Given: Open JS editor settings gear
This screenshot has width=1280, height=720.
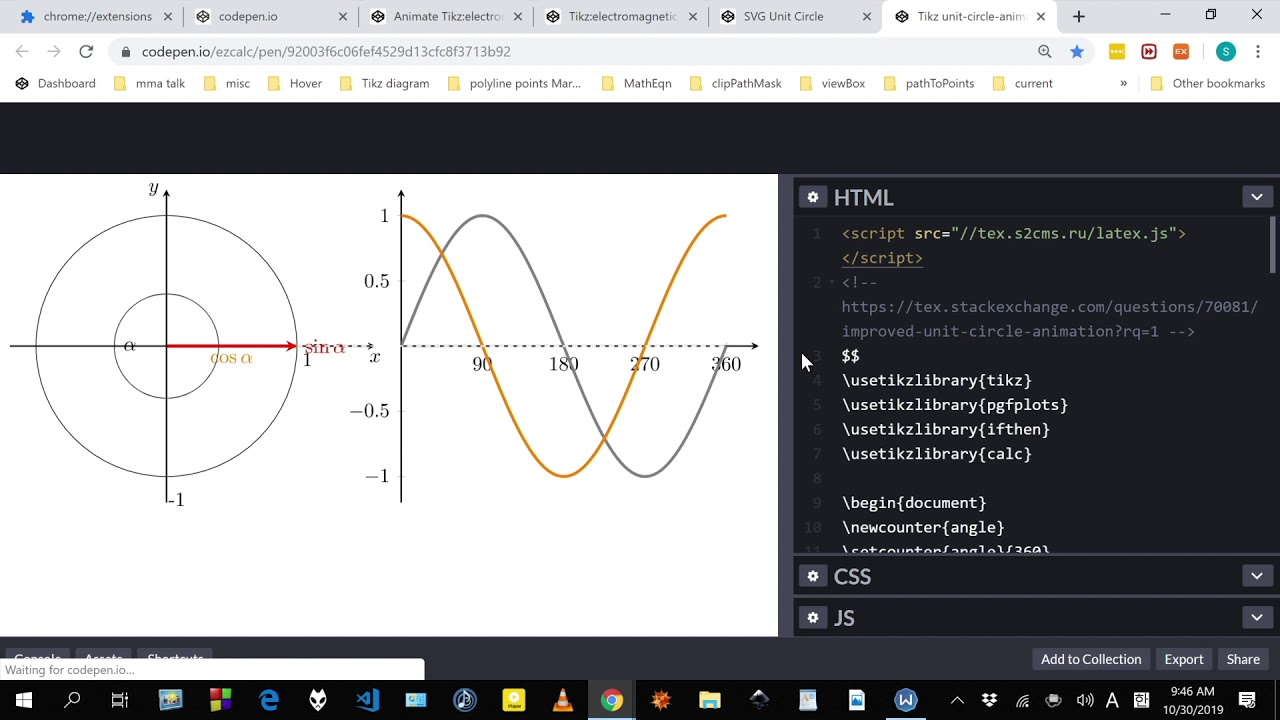Looking at the screenshot, I should (x=813, y=618).
